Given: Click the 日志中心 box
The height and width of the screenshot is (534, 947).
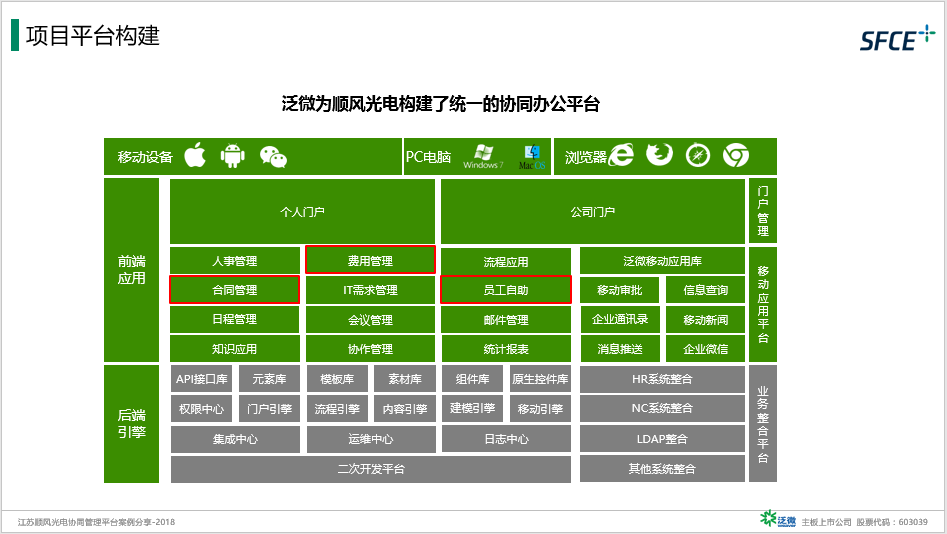Looking at the screenshot, I should (506, 439).
